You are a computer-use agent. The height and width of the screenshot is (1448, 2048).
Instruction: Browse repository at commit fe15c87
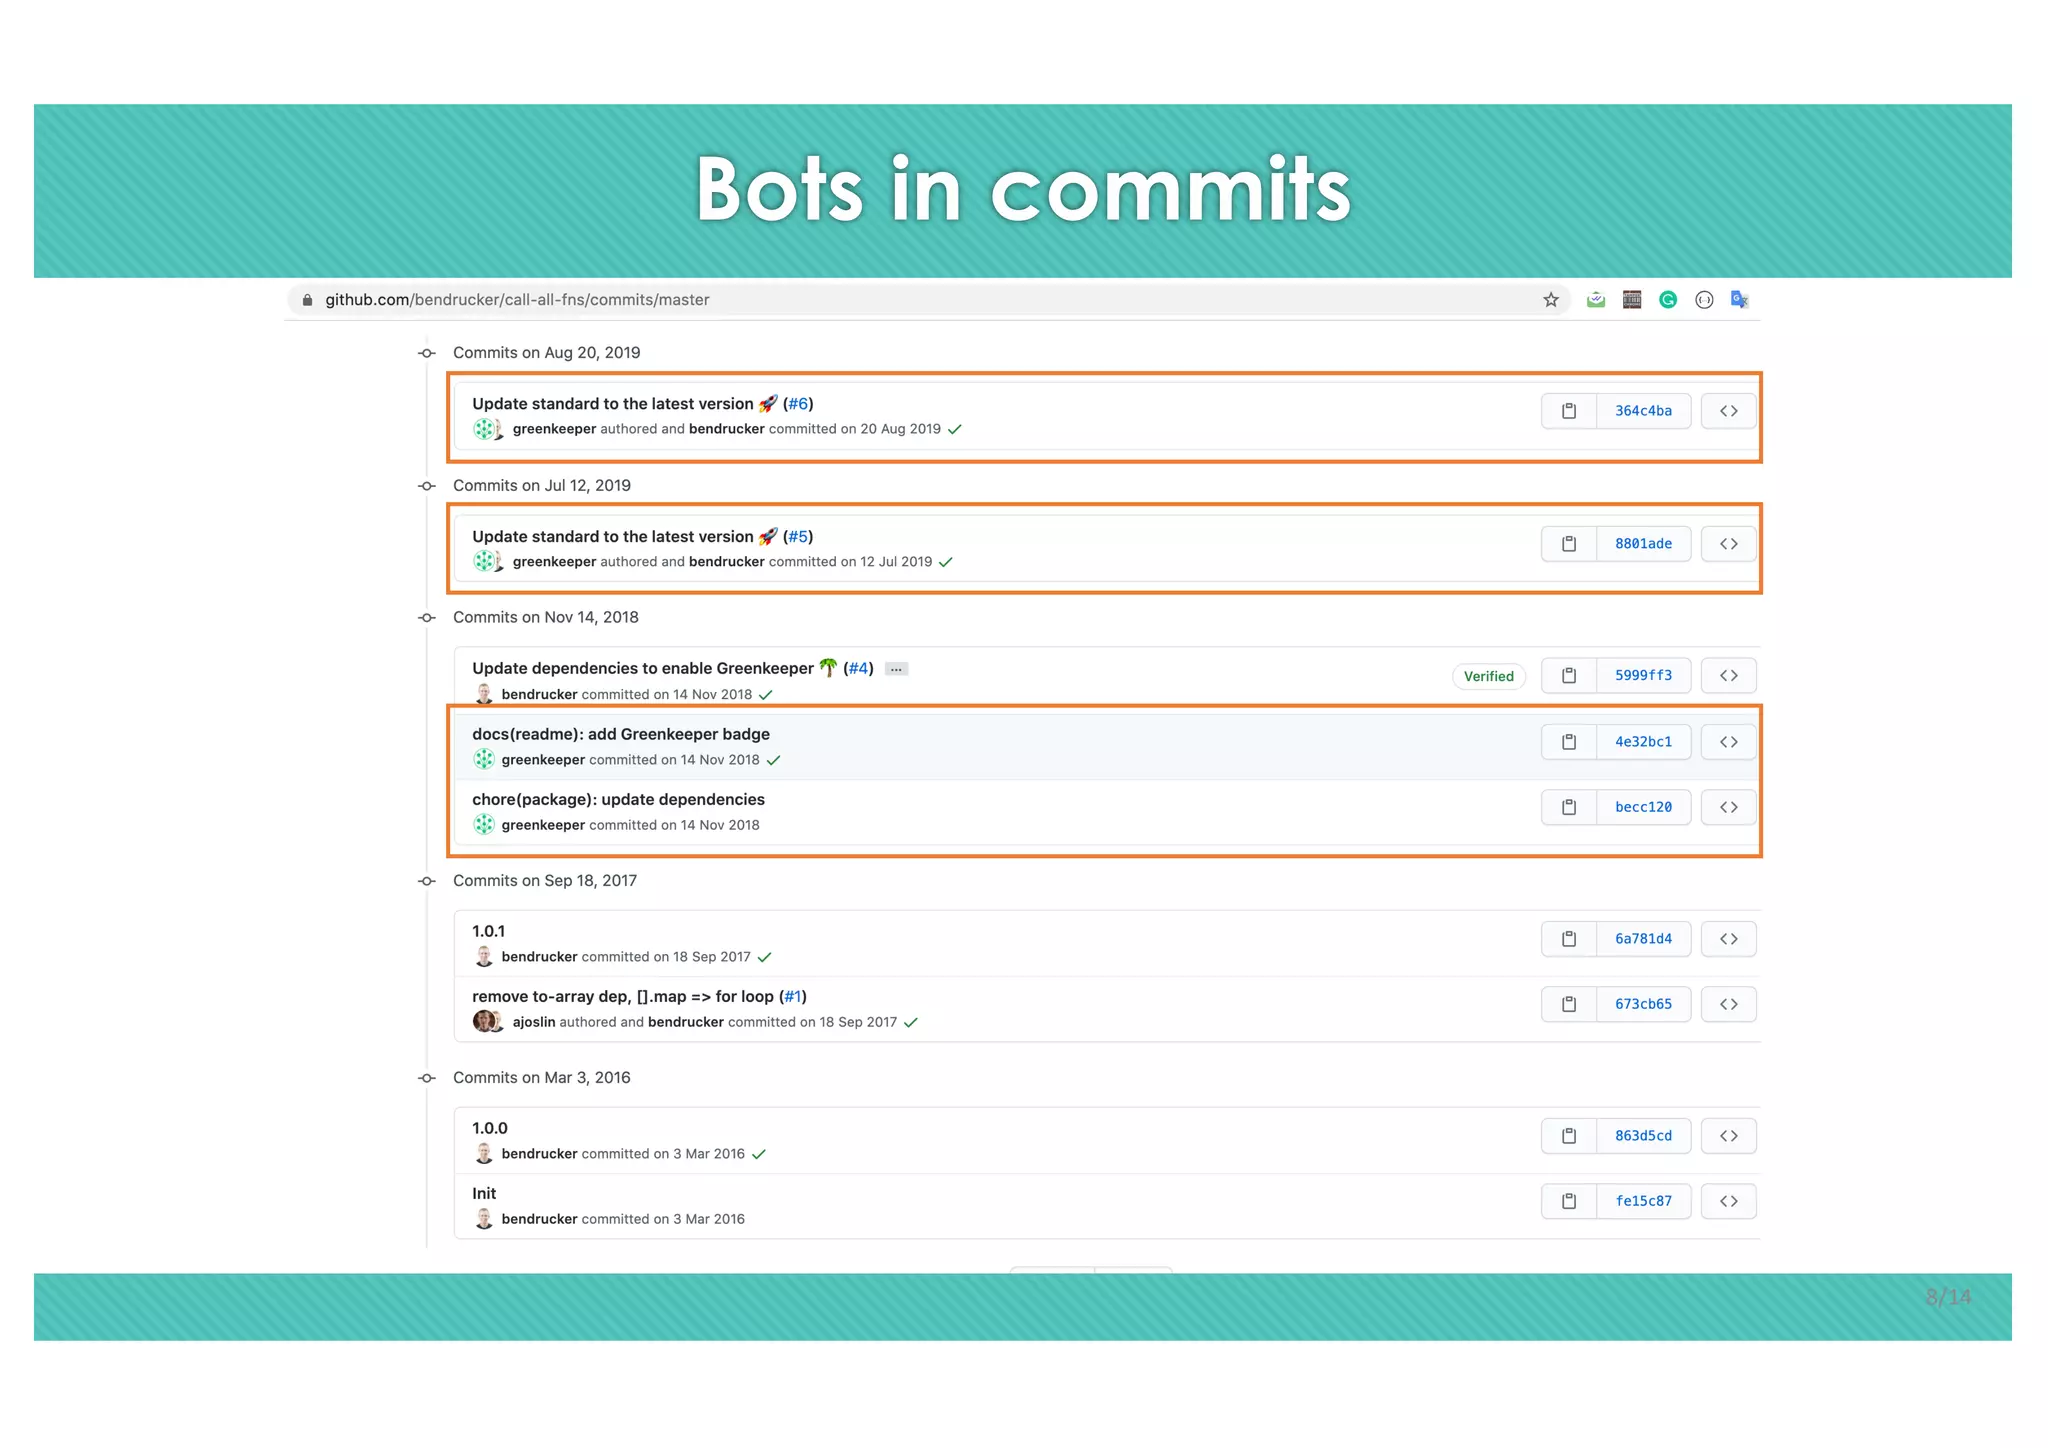pyautogui.click(x=1728, y=1201)
